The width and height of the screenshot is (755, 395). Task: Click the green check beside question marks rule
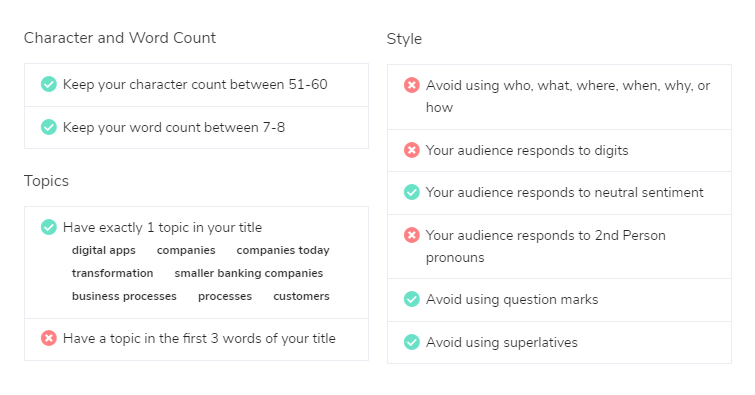pos(412,299)
